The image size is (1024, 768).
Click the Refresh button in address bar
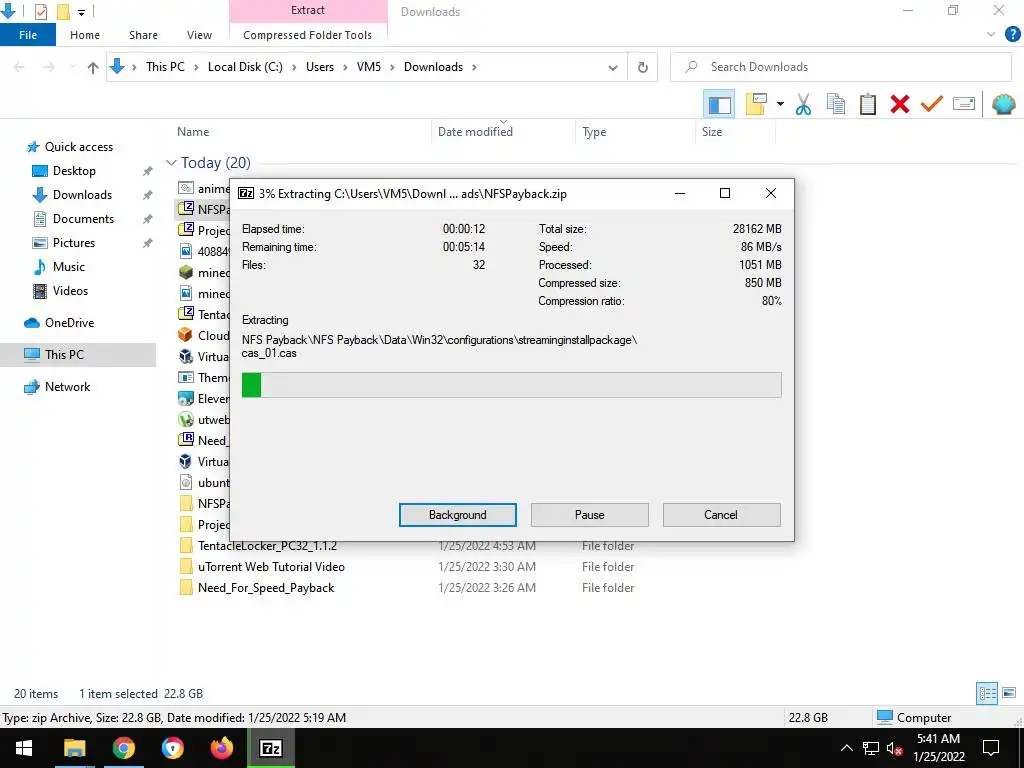point(643,67)
